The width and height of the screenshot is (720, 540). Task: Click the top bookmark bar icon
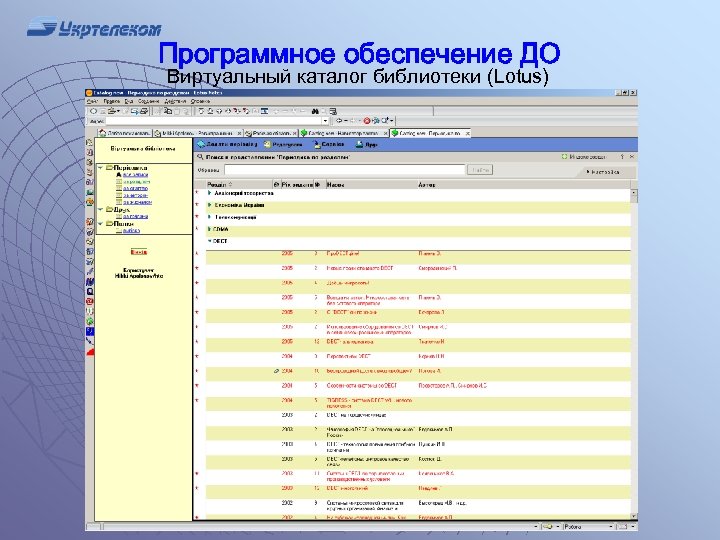click(90, 142)
